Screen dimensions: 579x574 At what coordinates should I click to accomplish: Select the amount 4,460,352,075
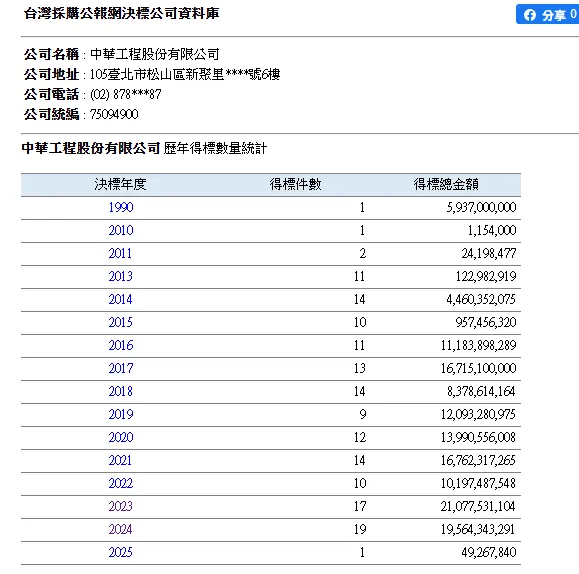[x=481, y=300]
